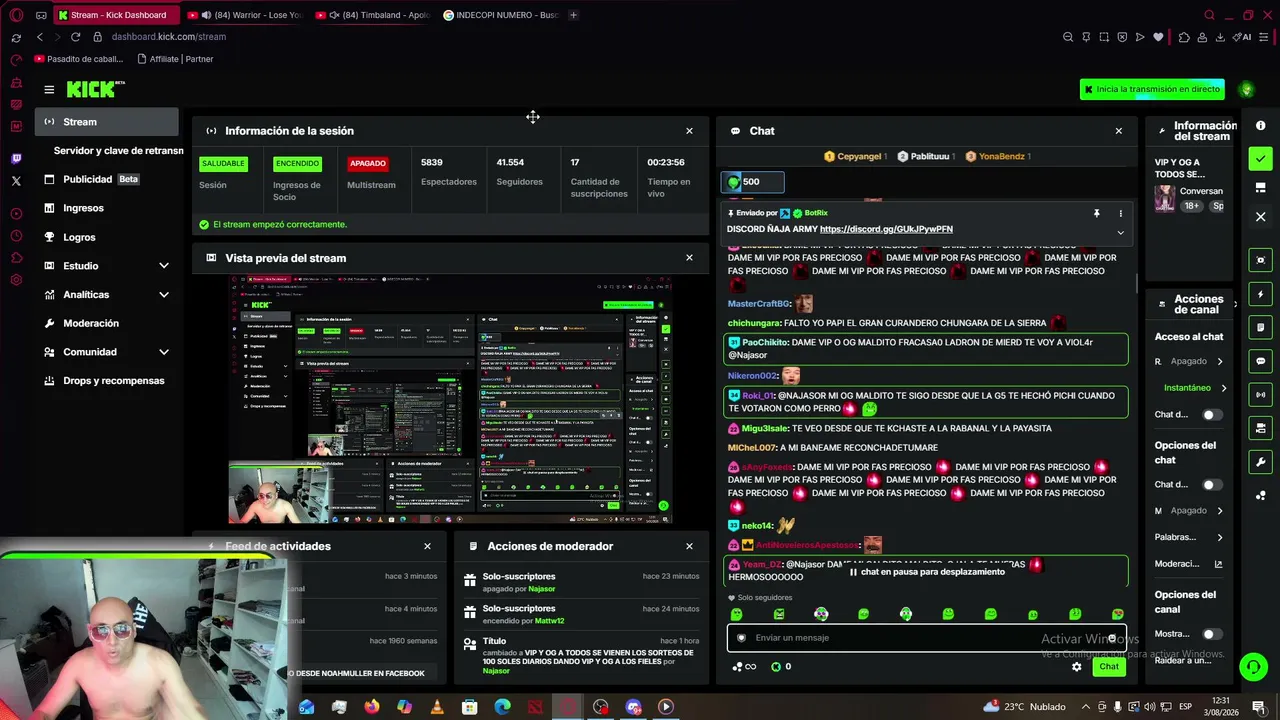Toggle the Mostra... switch
This screenshot has width=1280, height=720.
(x=1212, y=634)
